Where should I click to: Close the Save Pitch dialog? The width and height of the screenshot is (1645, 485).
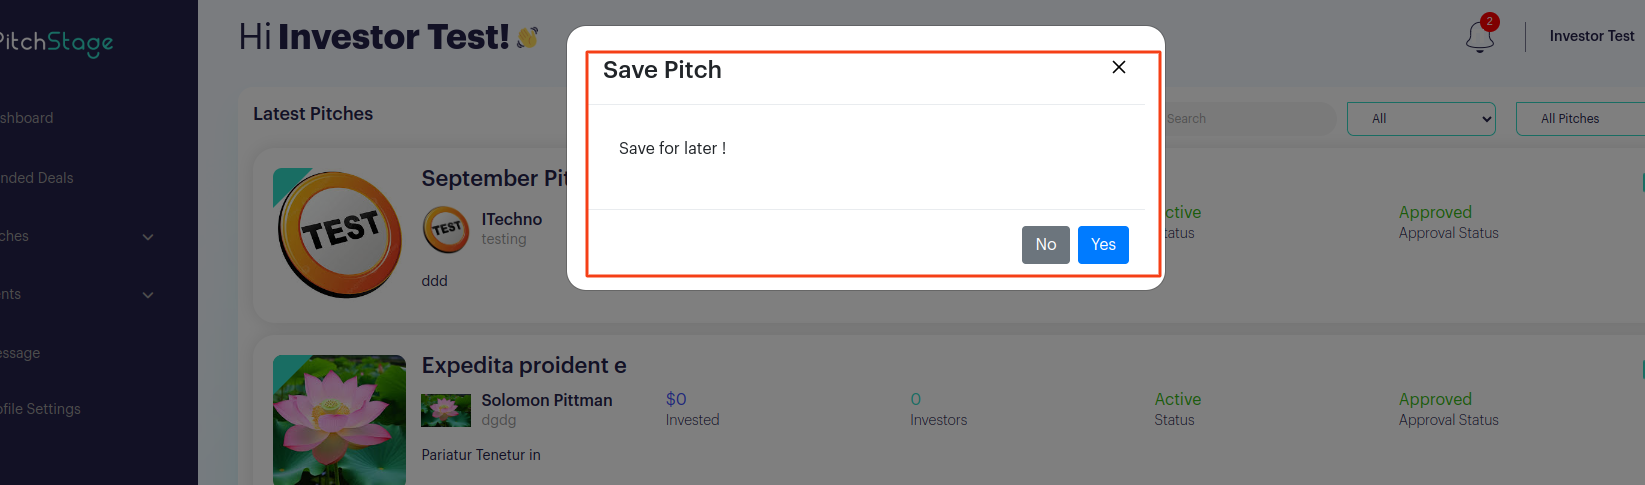[1119, 67]
